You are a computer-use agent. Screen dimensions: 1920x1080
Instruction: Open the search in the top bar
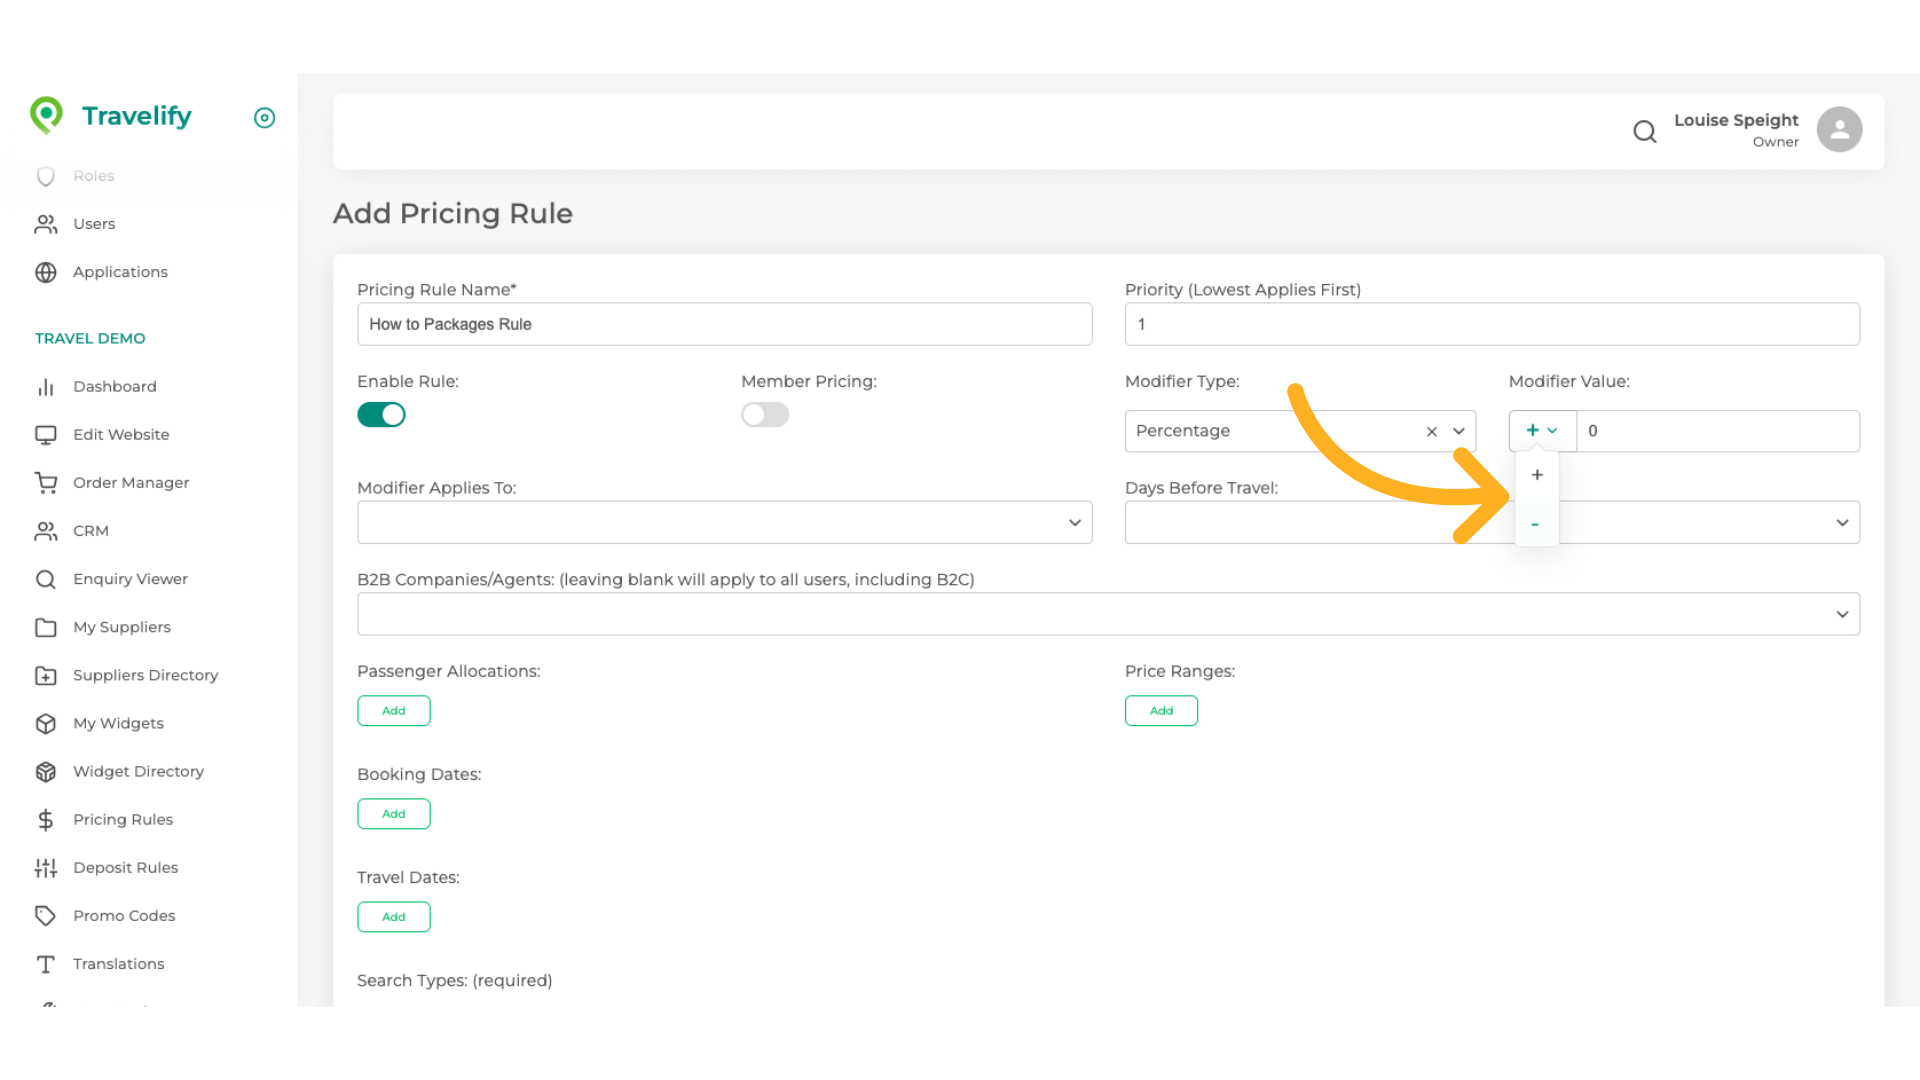tap(1645, 131)
